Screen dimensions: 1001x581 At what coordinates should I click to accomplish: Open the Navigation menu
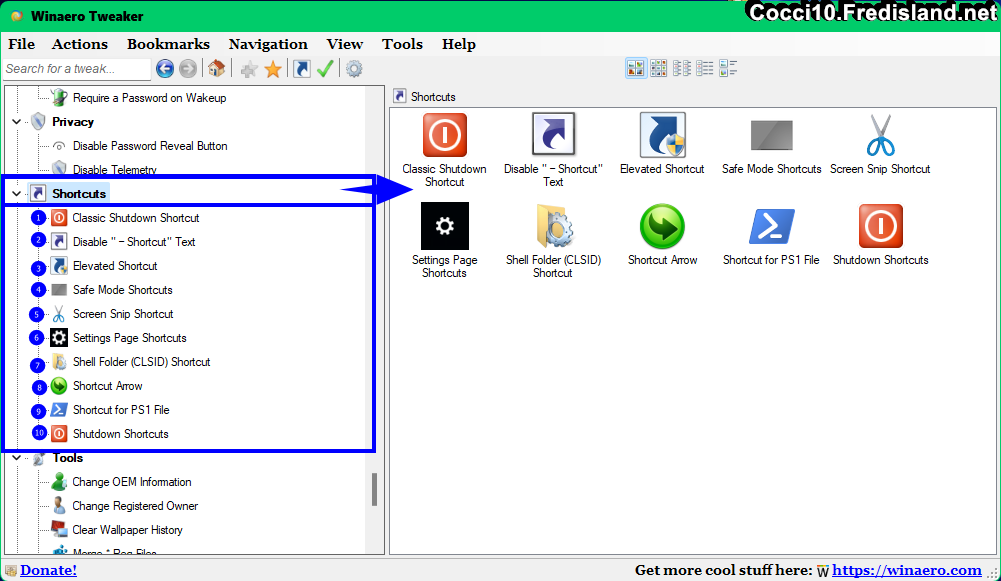pyautogui.click(x=268, y=44)
